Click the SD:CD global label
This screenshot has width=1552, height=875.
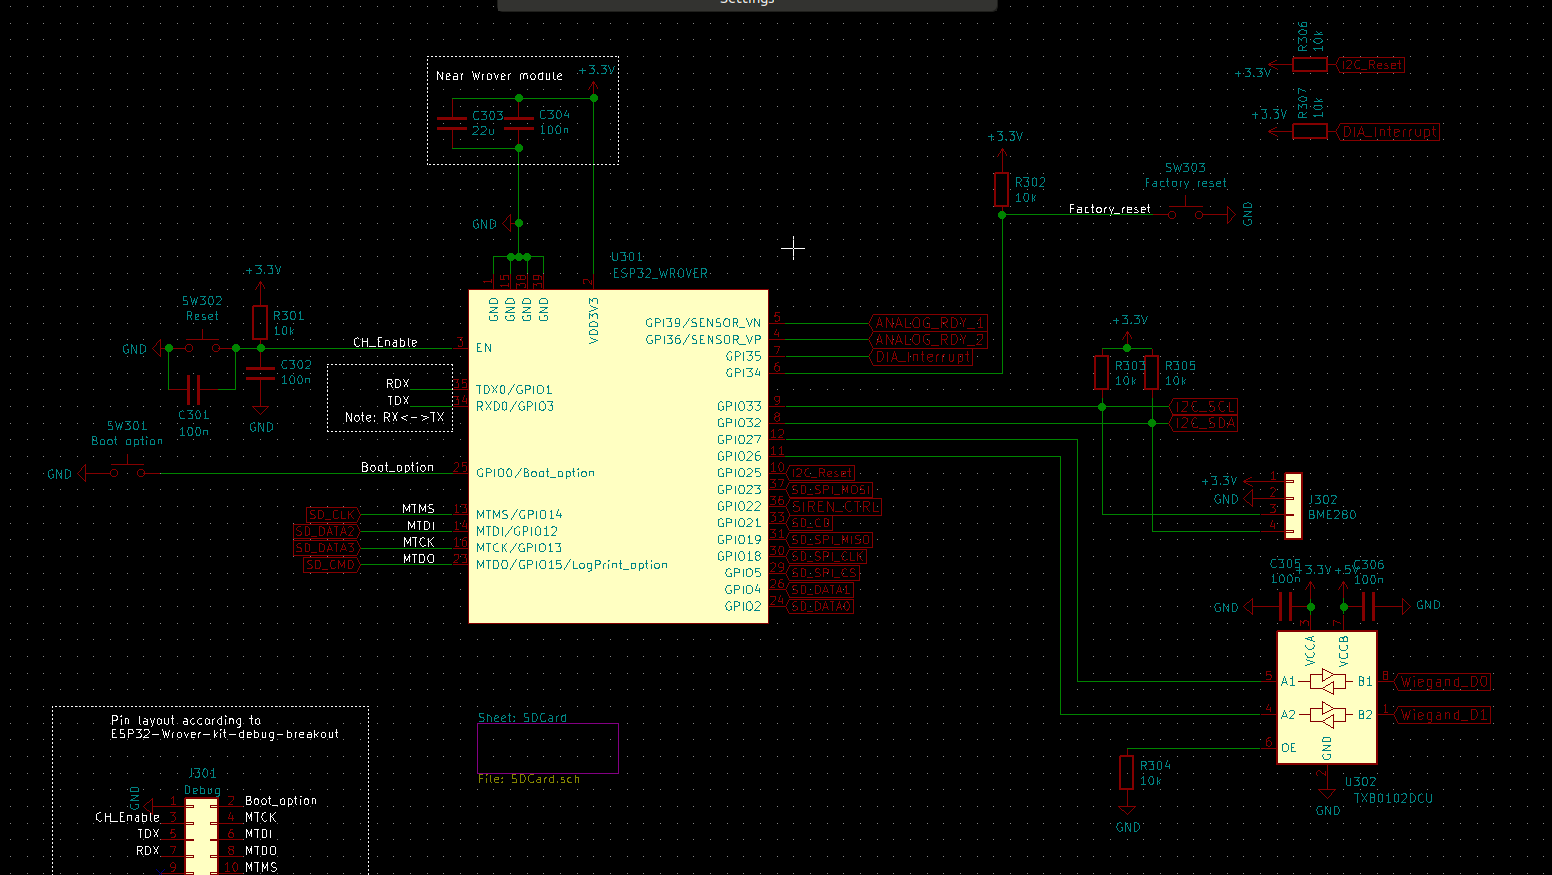[810, 523]
